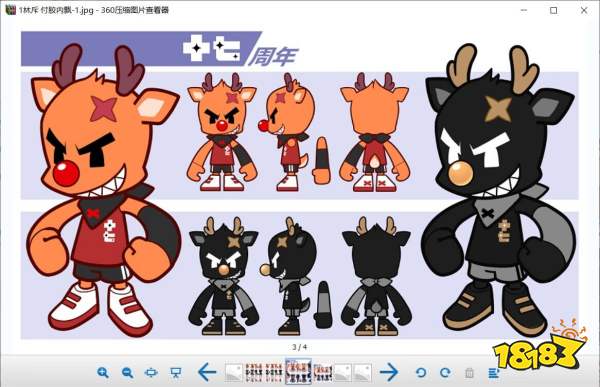Select the sixth blank placeholder thumbnail
The image size is (600, 387).
tap(343, 372)
